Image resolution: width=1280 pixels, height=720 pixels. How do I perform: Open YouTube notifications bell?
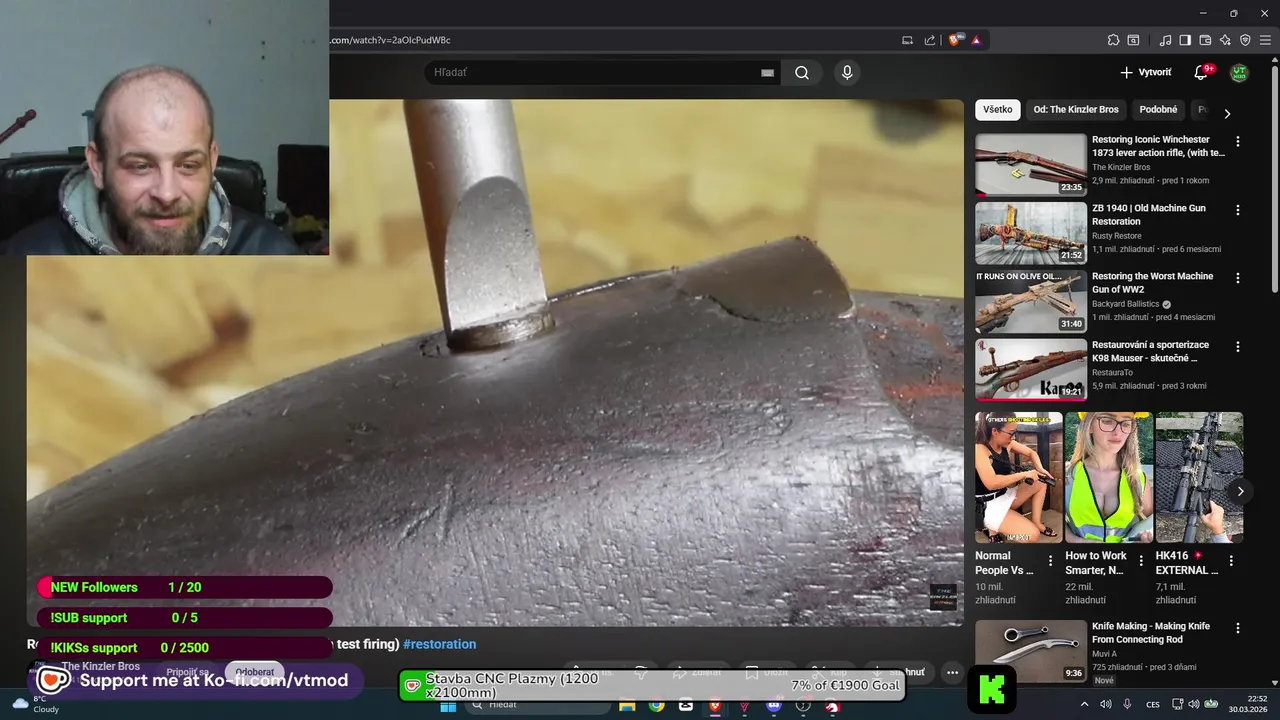[1201, 72]
